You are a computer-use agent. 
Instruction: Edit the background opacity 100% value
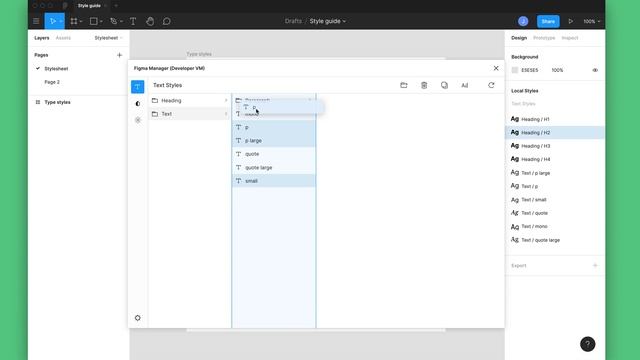557,70
